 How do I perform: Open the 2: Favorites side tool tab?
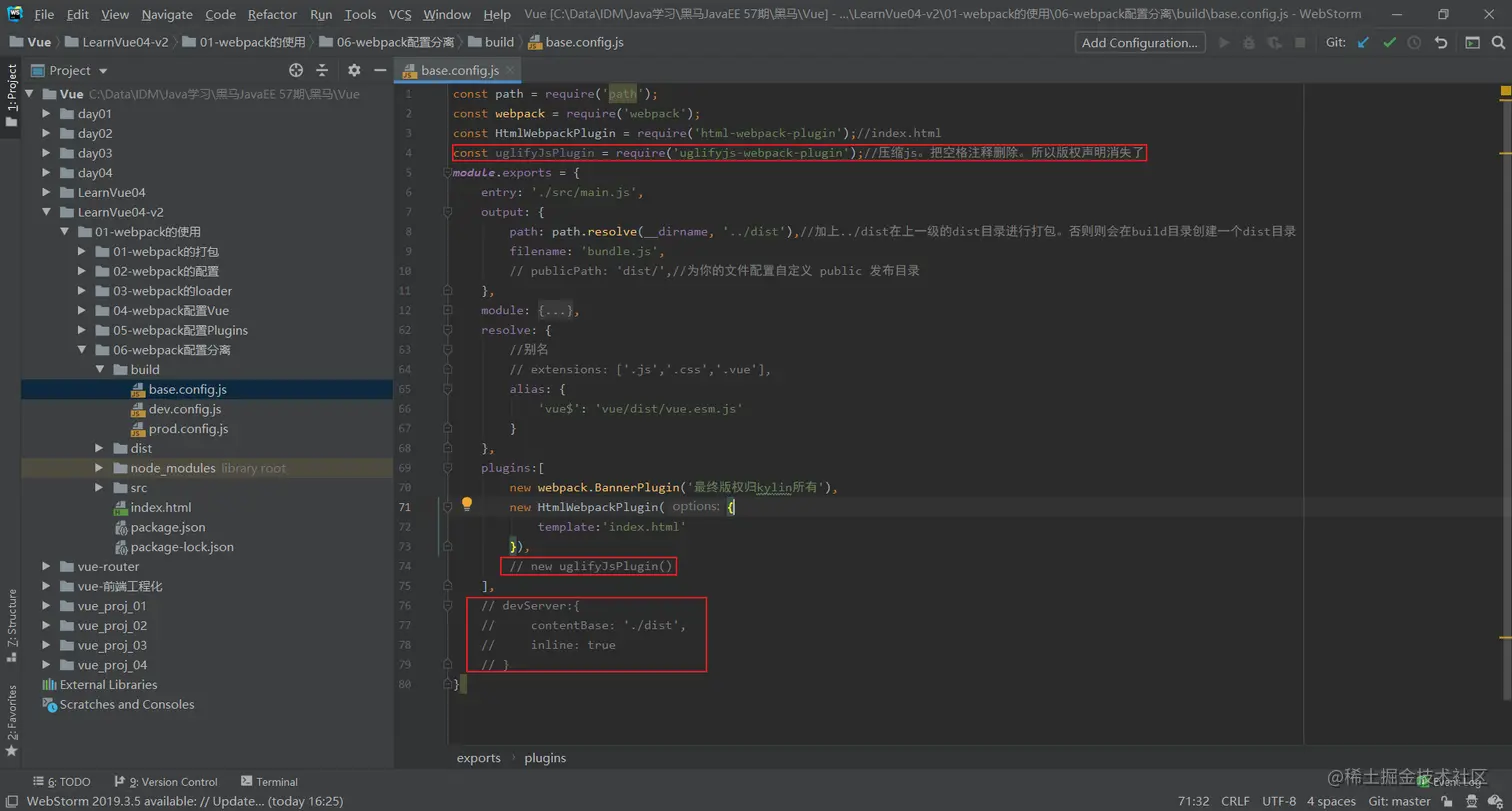11,720
